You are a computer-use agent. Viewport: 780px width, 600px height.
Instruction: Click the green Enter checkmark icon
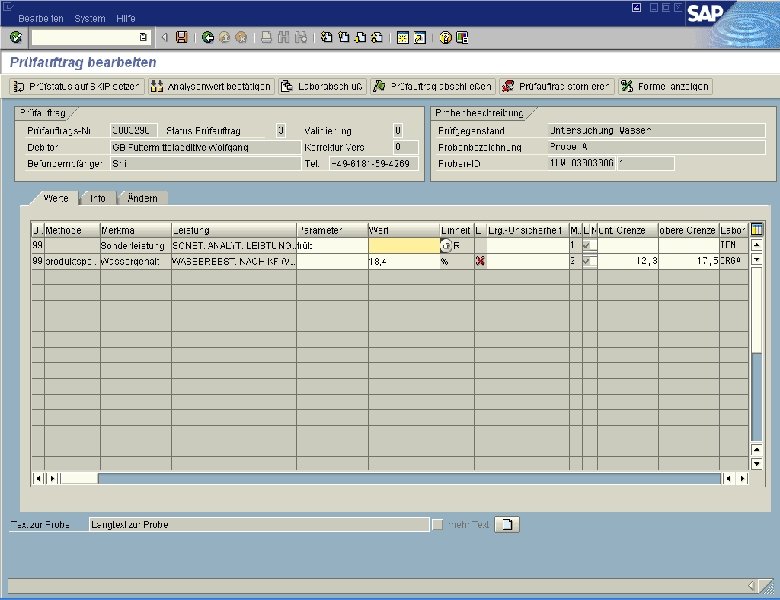pyautogui.click(x=16, y=37)
